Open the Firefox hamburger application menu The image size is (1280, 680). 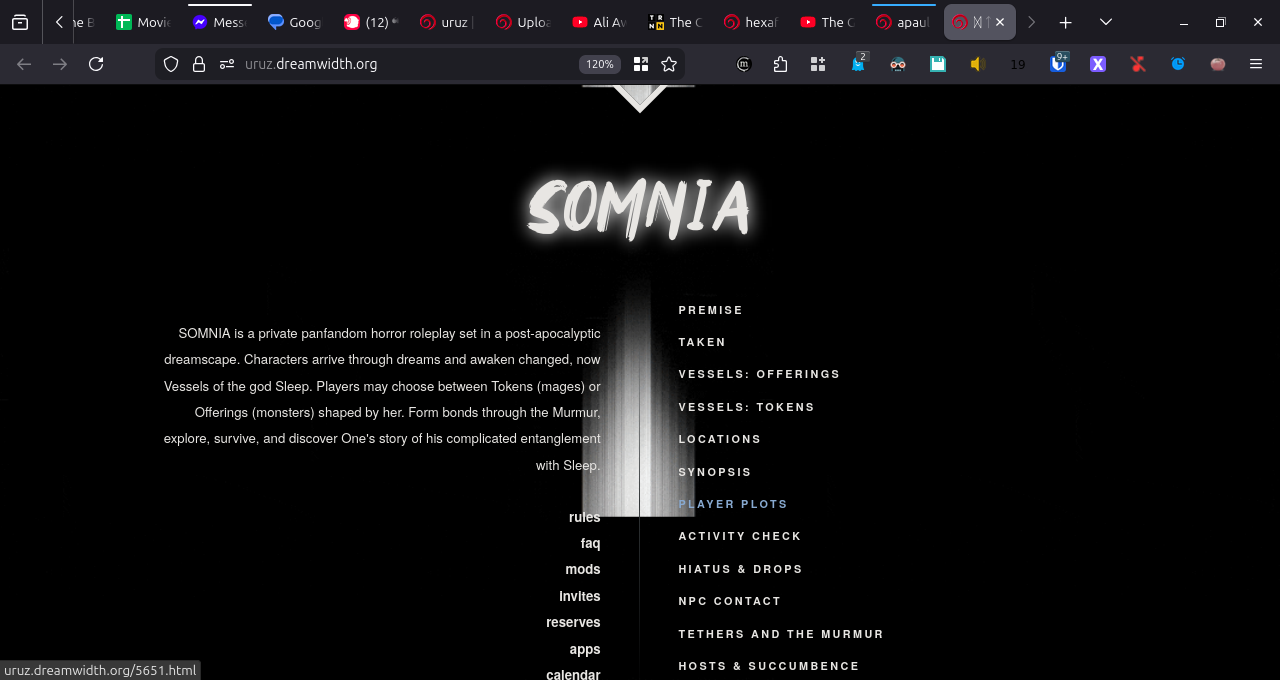[x=1256, y=64]
